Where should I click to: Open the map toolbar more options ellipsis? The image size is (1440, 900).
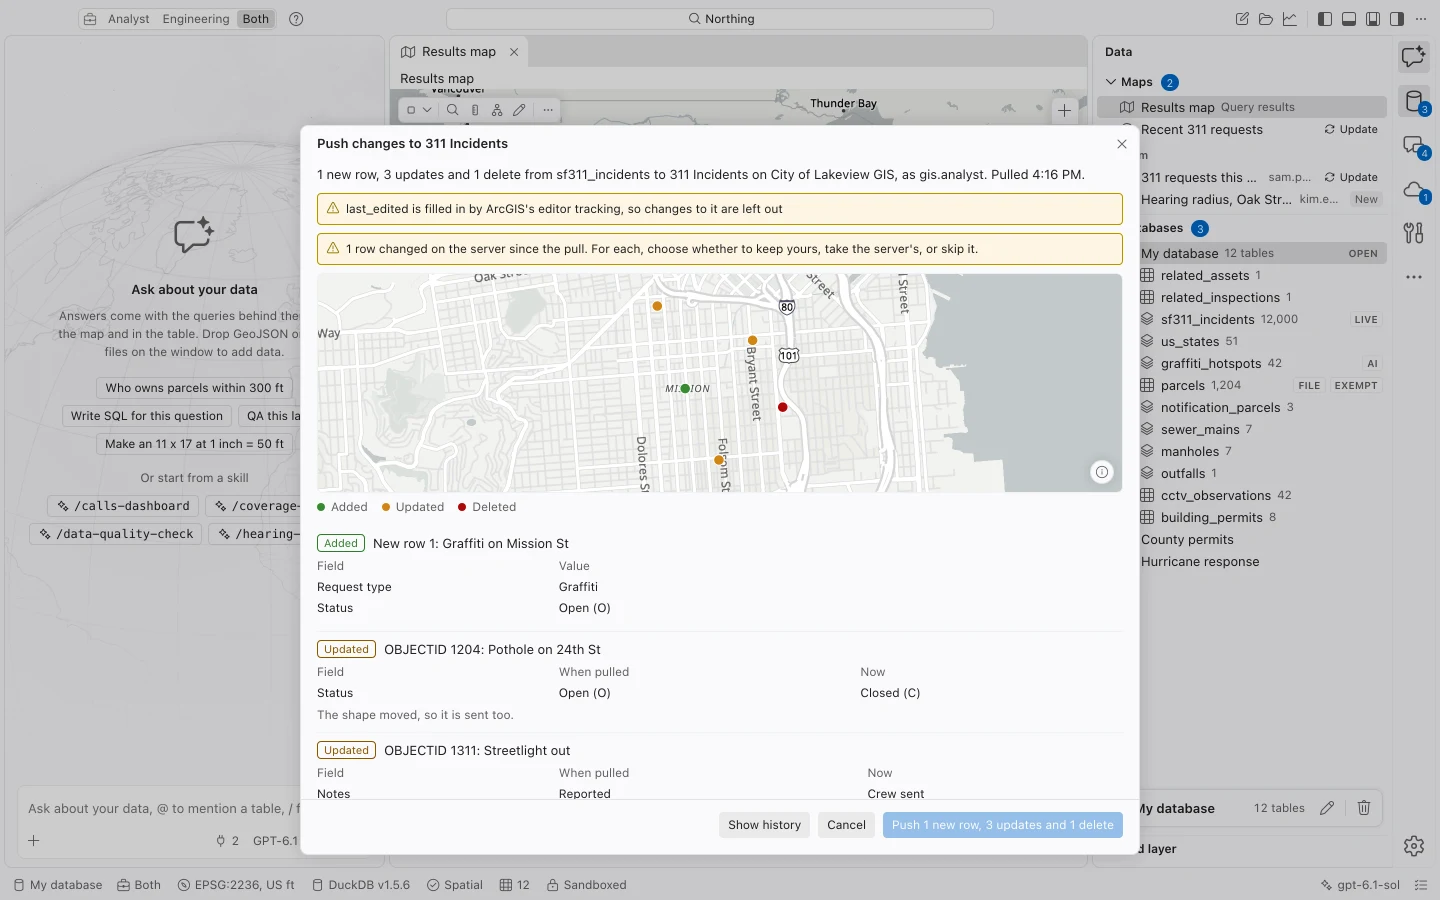tap(548, 110)
